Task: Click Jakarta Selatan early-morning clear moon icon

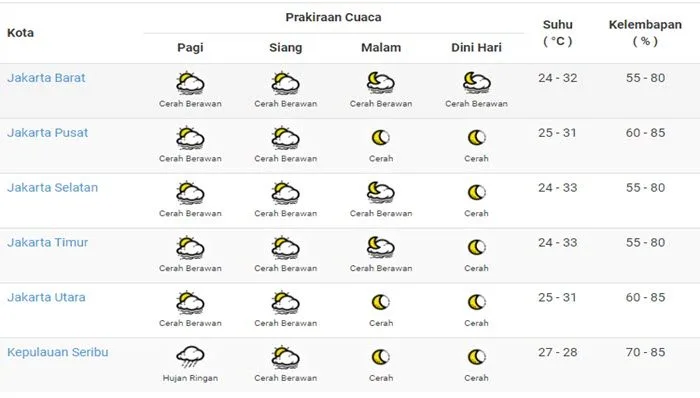Action: 476,192
